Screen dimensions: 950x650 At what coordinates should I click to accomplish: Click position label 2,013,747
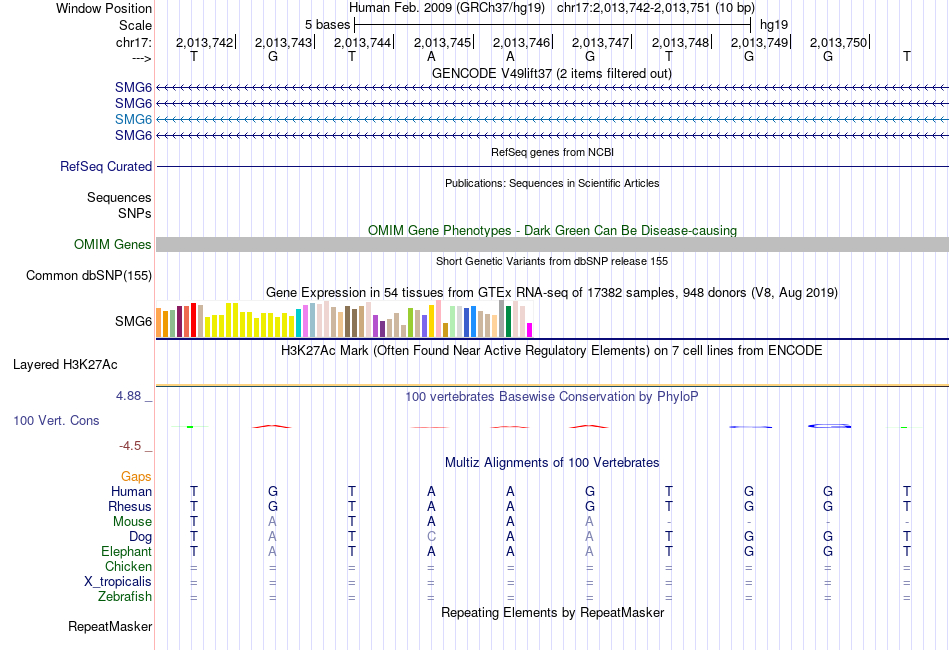(600, 42)
